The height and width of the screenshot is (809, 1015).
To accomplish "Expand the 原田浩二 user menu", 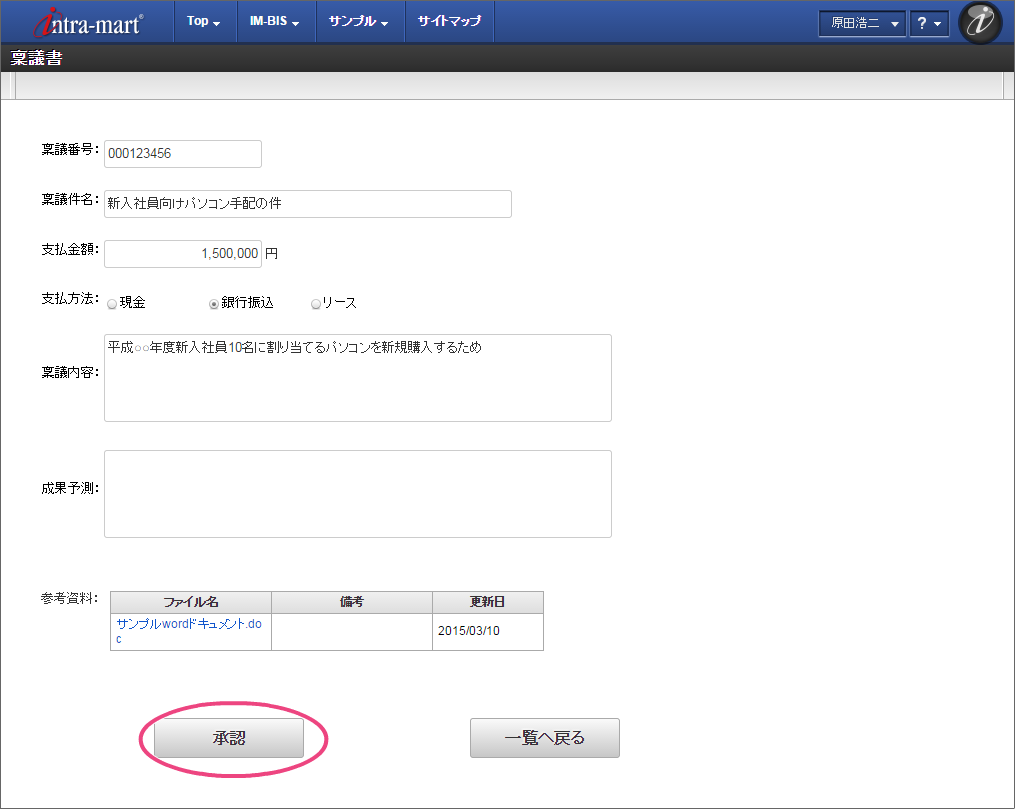I will pyautogui.click(x=861, y=23).
